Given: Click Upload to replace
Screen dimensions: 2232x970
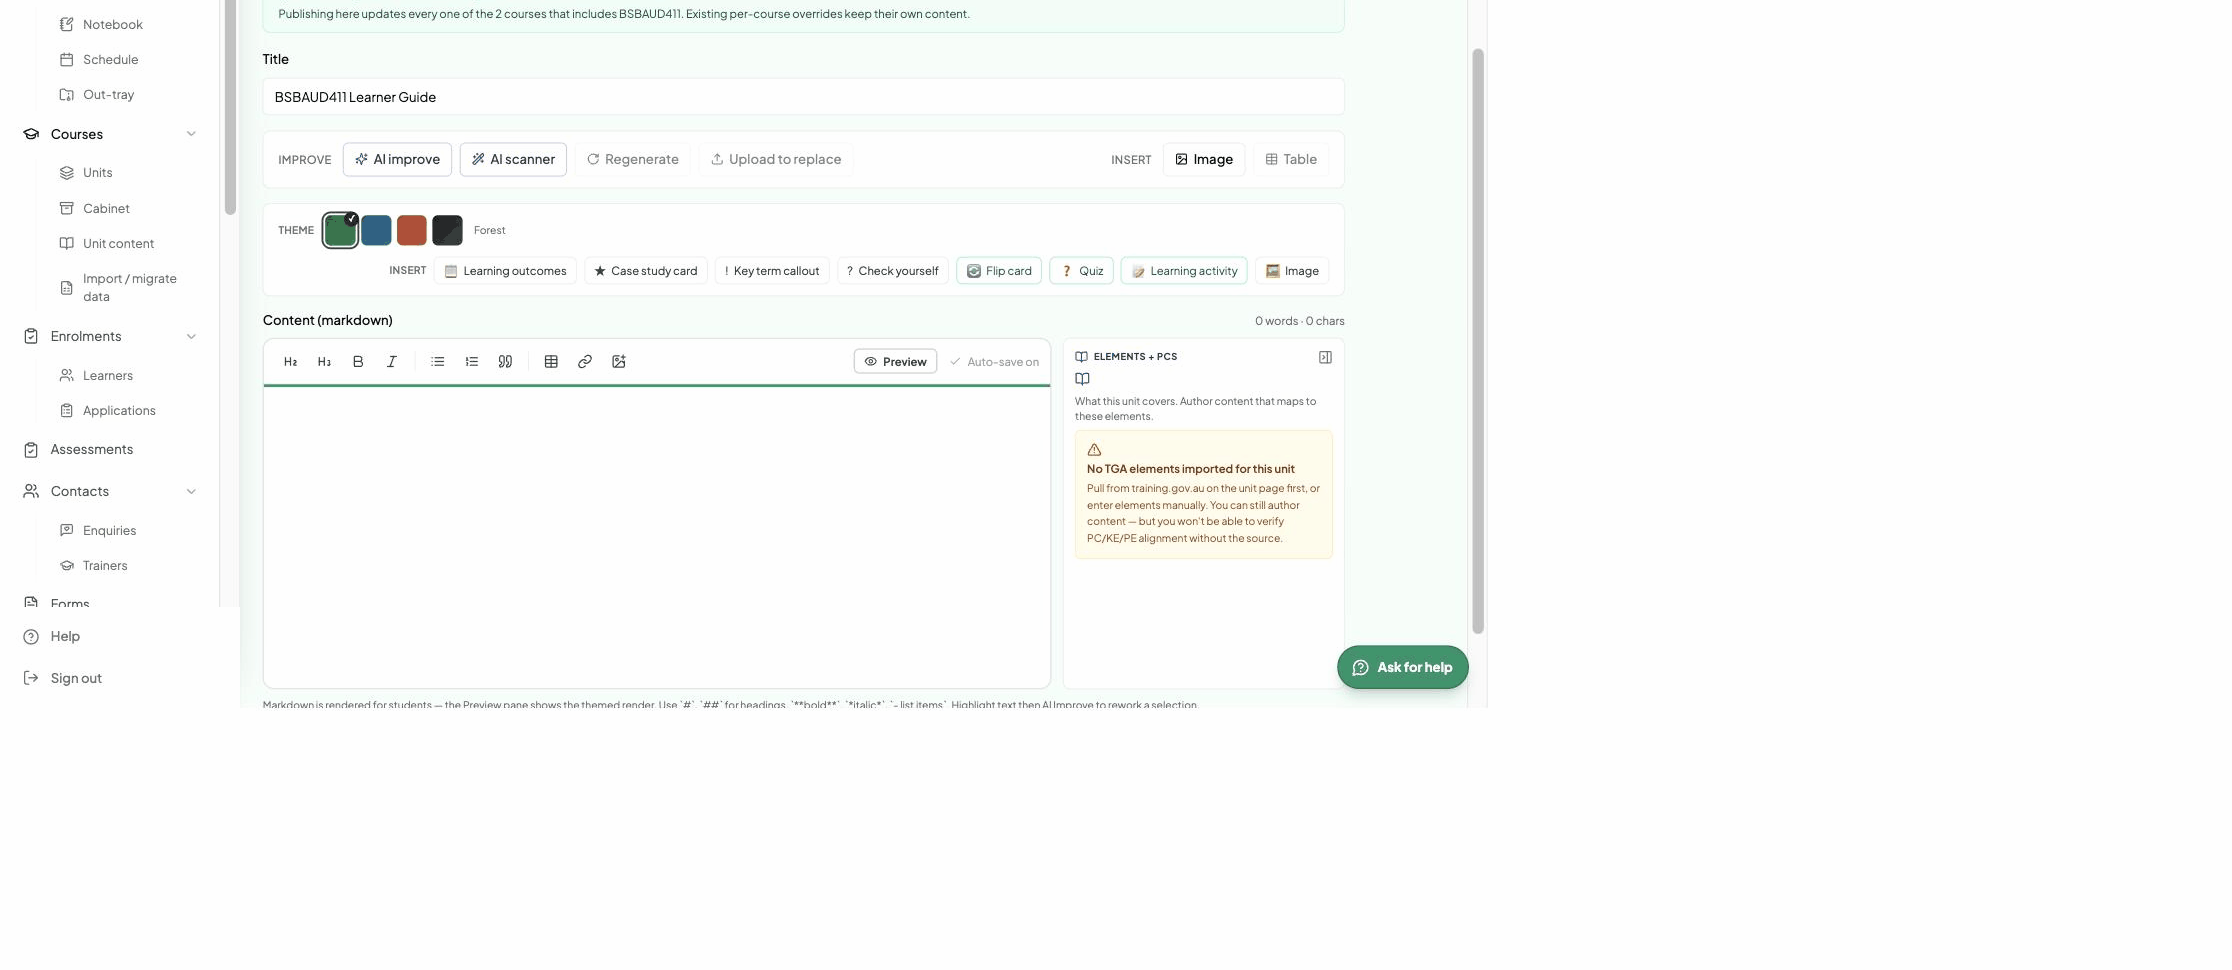Looking at the screenshot, I should [x=776, y=160].
